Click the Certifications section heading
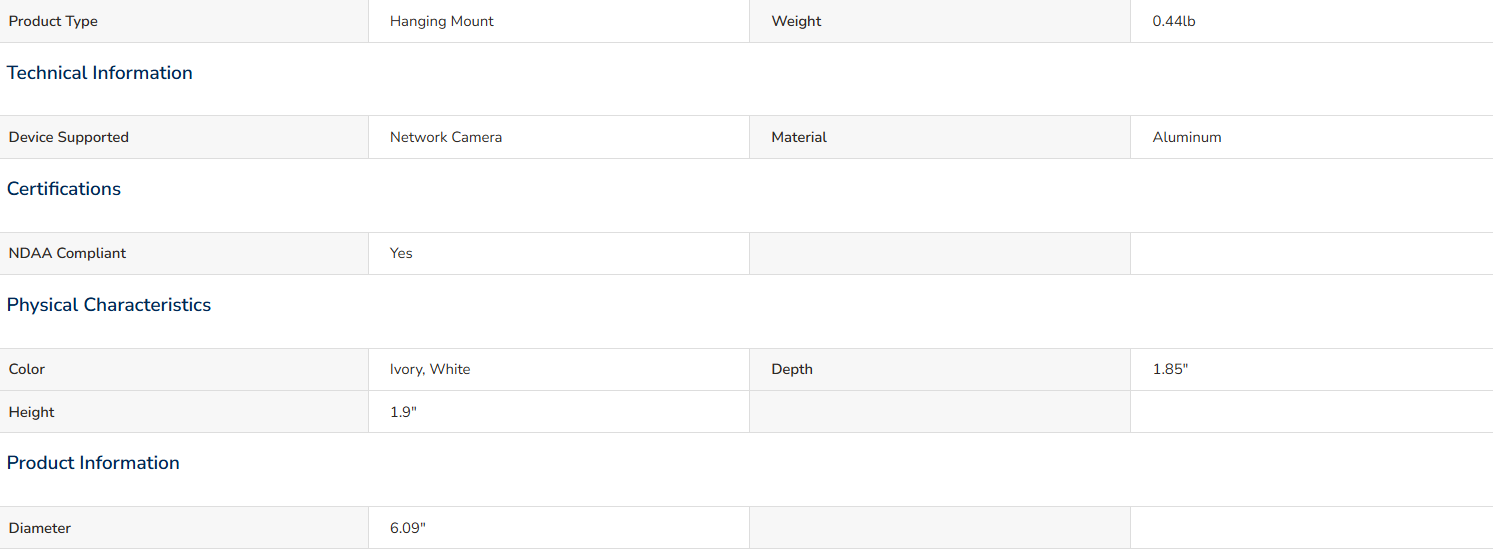This screenshot has height=553, width=1493. [x=64, y=189]
